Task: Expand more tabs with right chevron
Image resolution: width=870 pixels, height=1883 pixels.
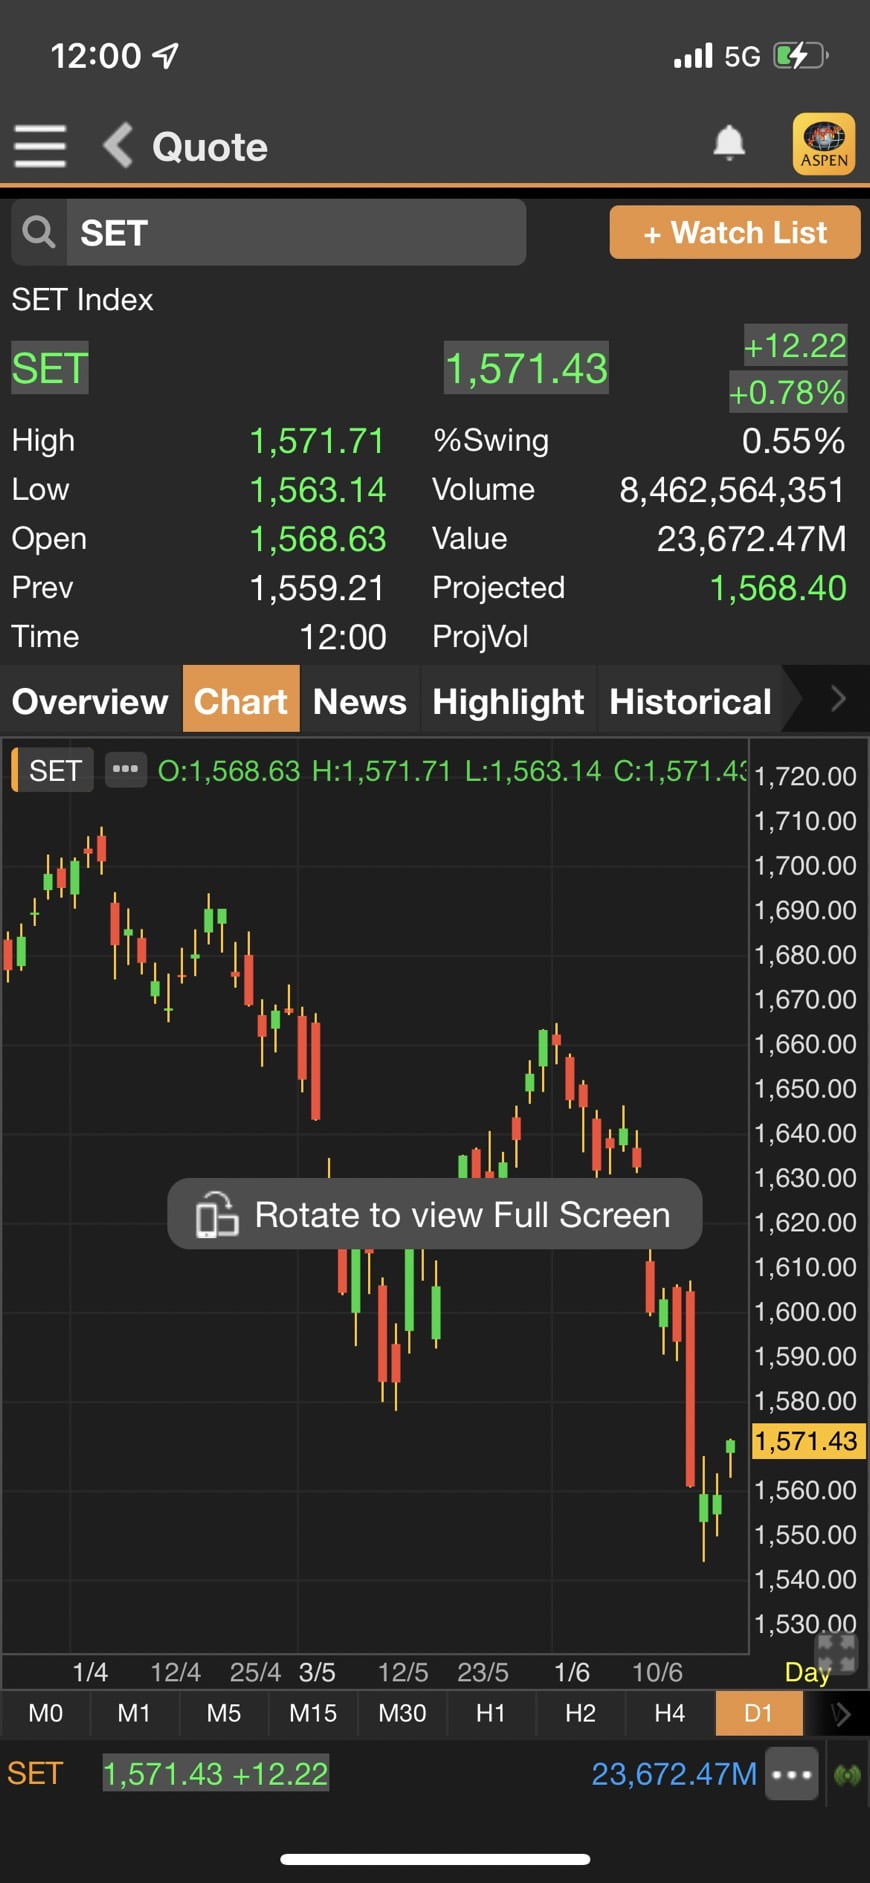Action: pyautogui.click(x=837, y=700)
